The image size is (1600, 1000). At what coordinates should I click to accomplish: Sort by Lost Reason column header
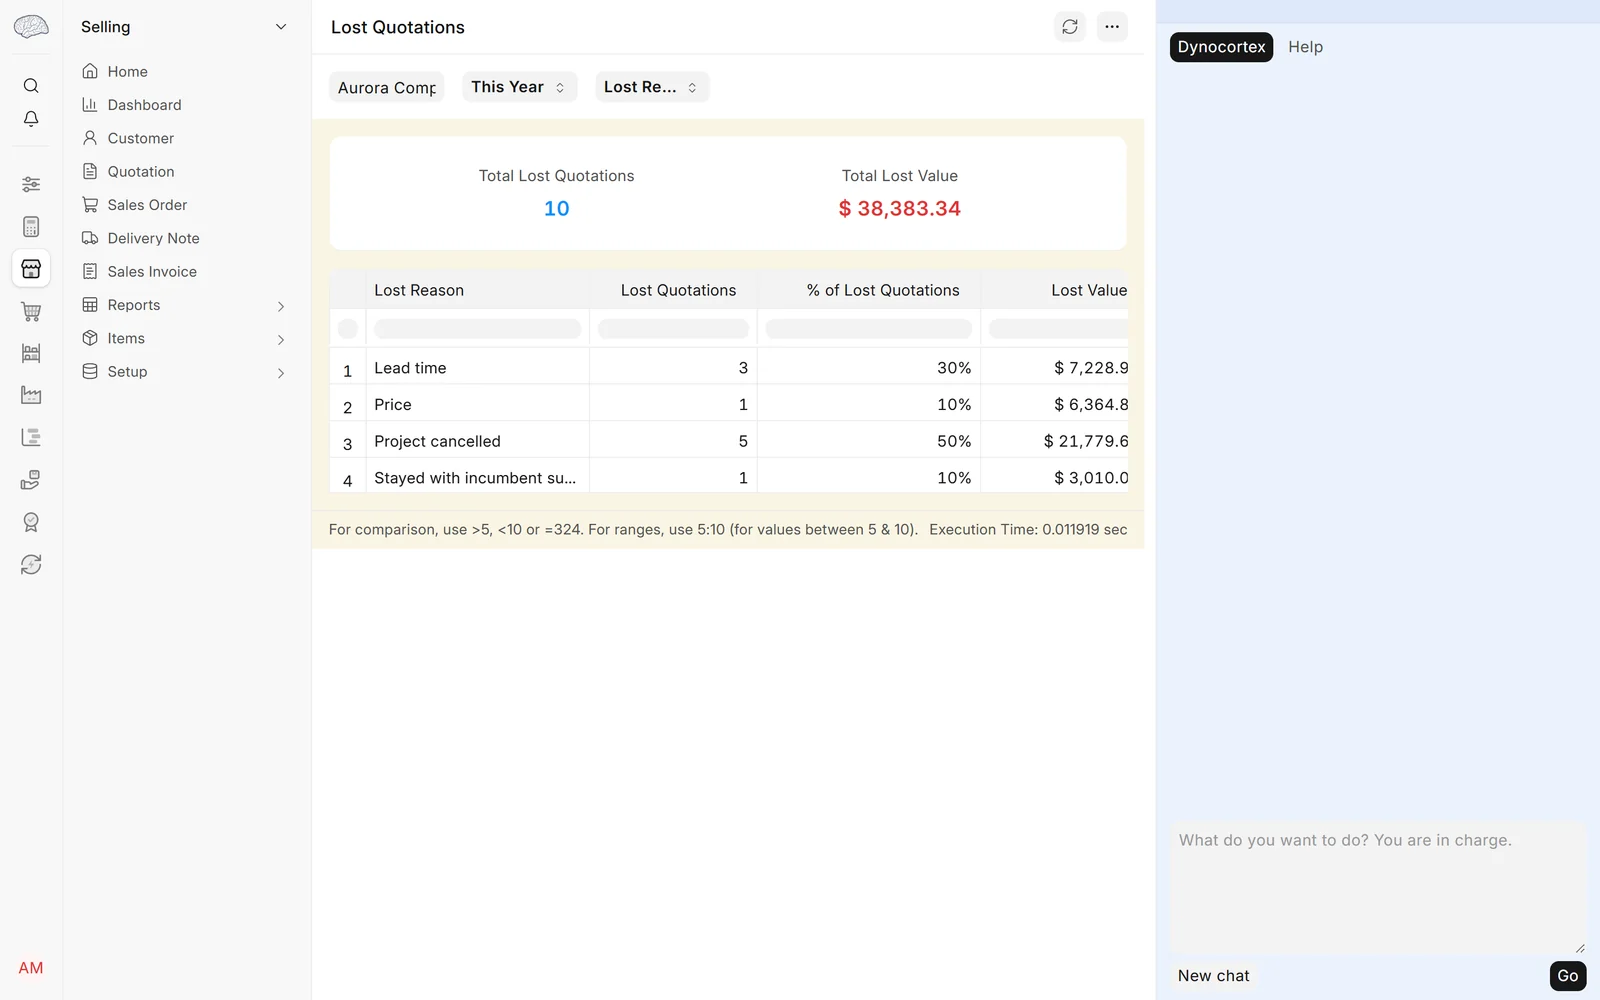pyautogui.click(x=419, y=290)
